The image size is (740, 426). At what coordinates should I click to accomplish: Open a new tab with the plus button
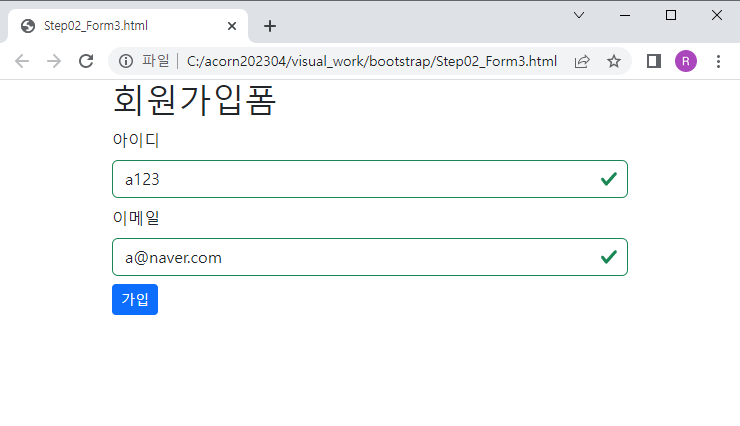270,26
